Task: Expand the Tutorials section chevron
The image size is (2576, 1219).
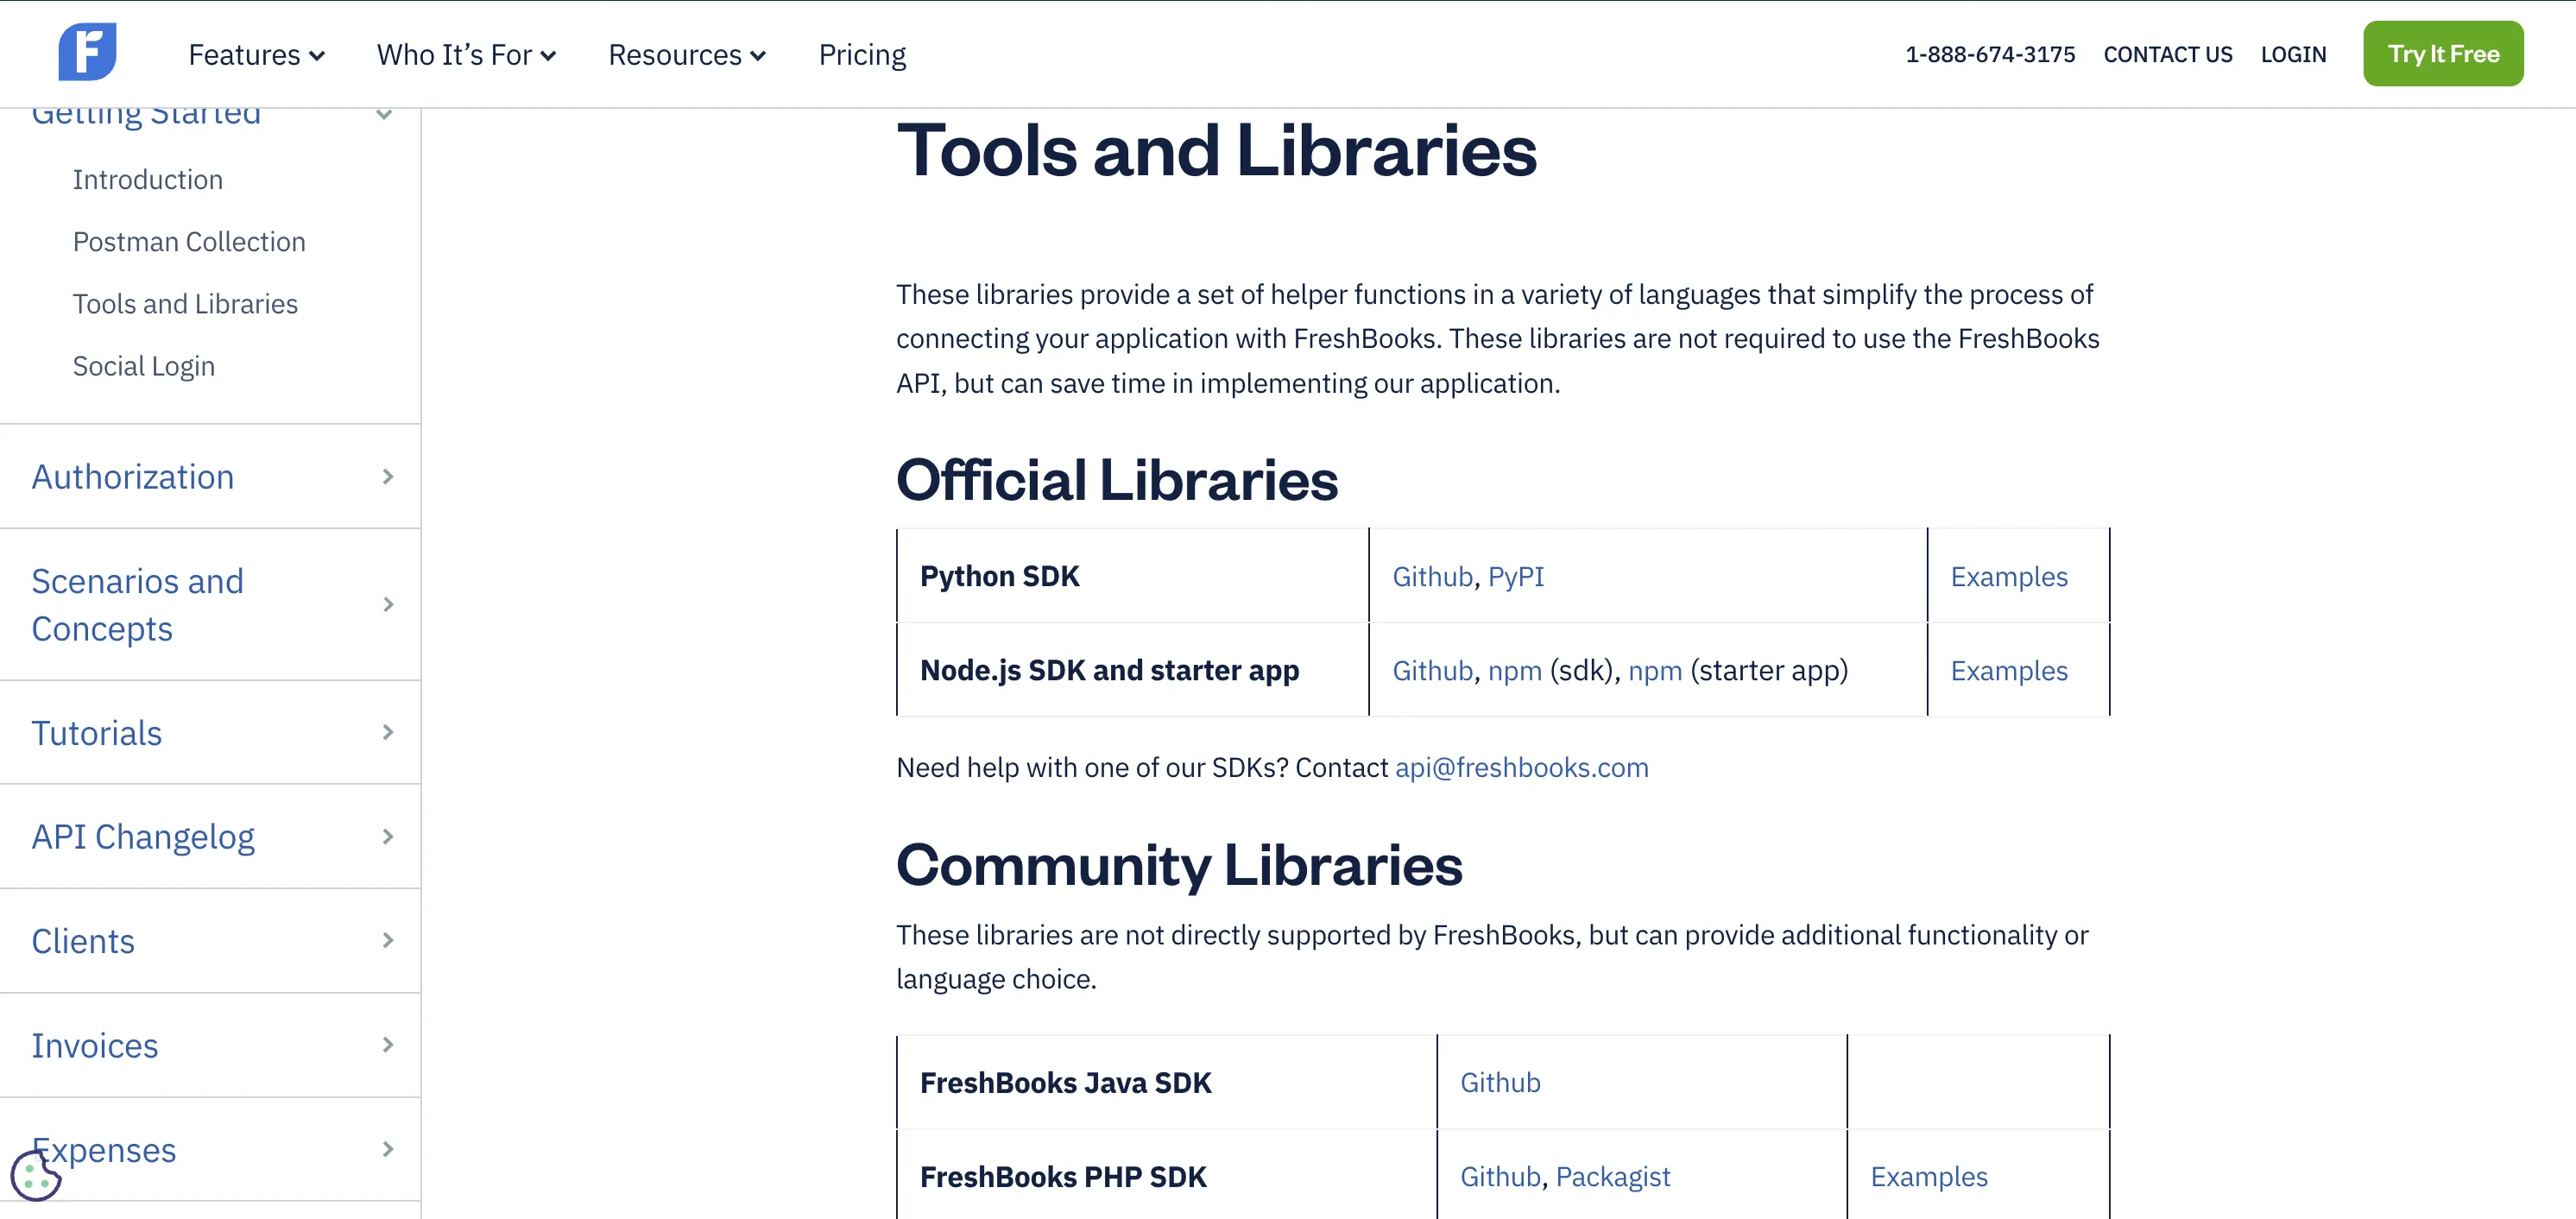Action: (x=388, y=732)
